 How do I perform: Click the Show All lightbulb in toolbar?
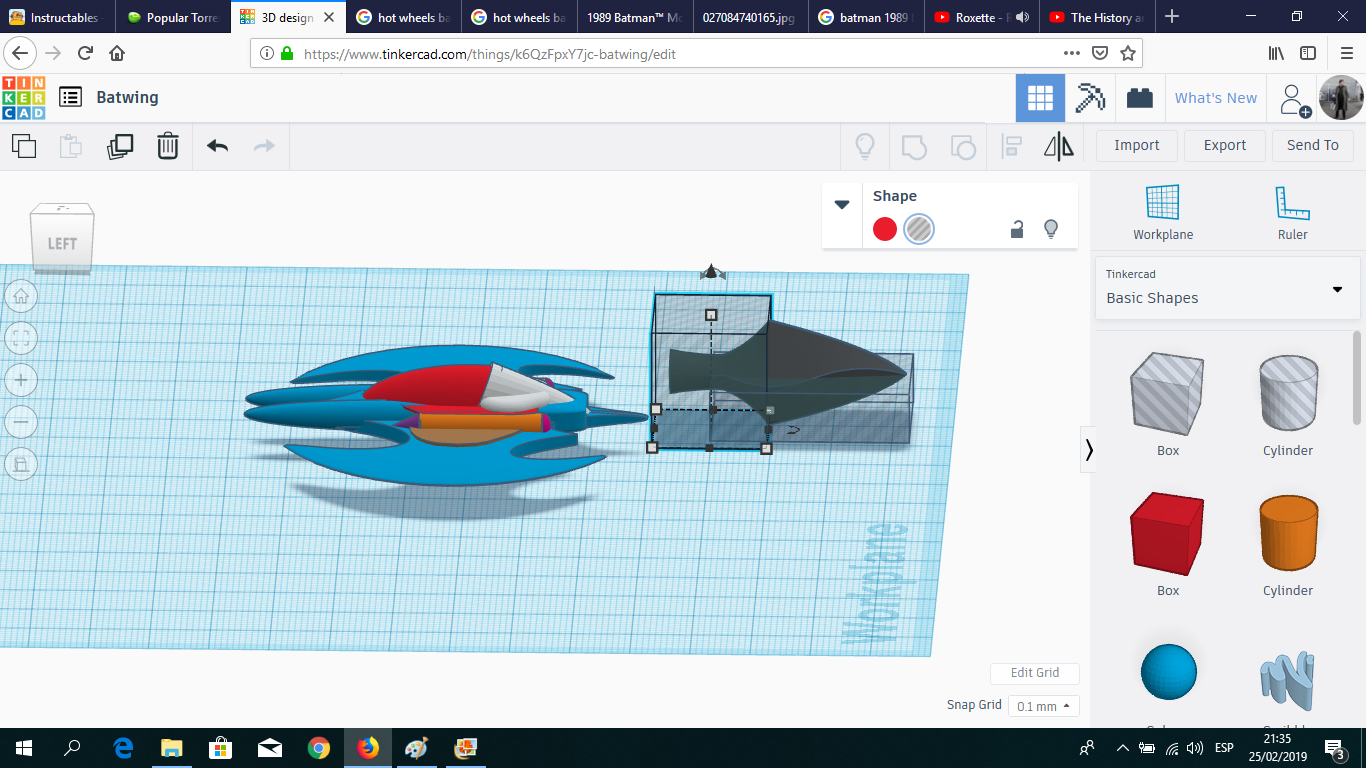coord(865,147)
